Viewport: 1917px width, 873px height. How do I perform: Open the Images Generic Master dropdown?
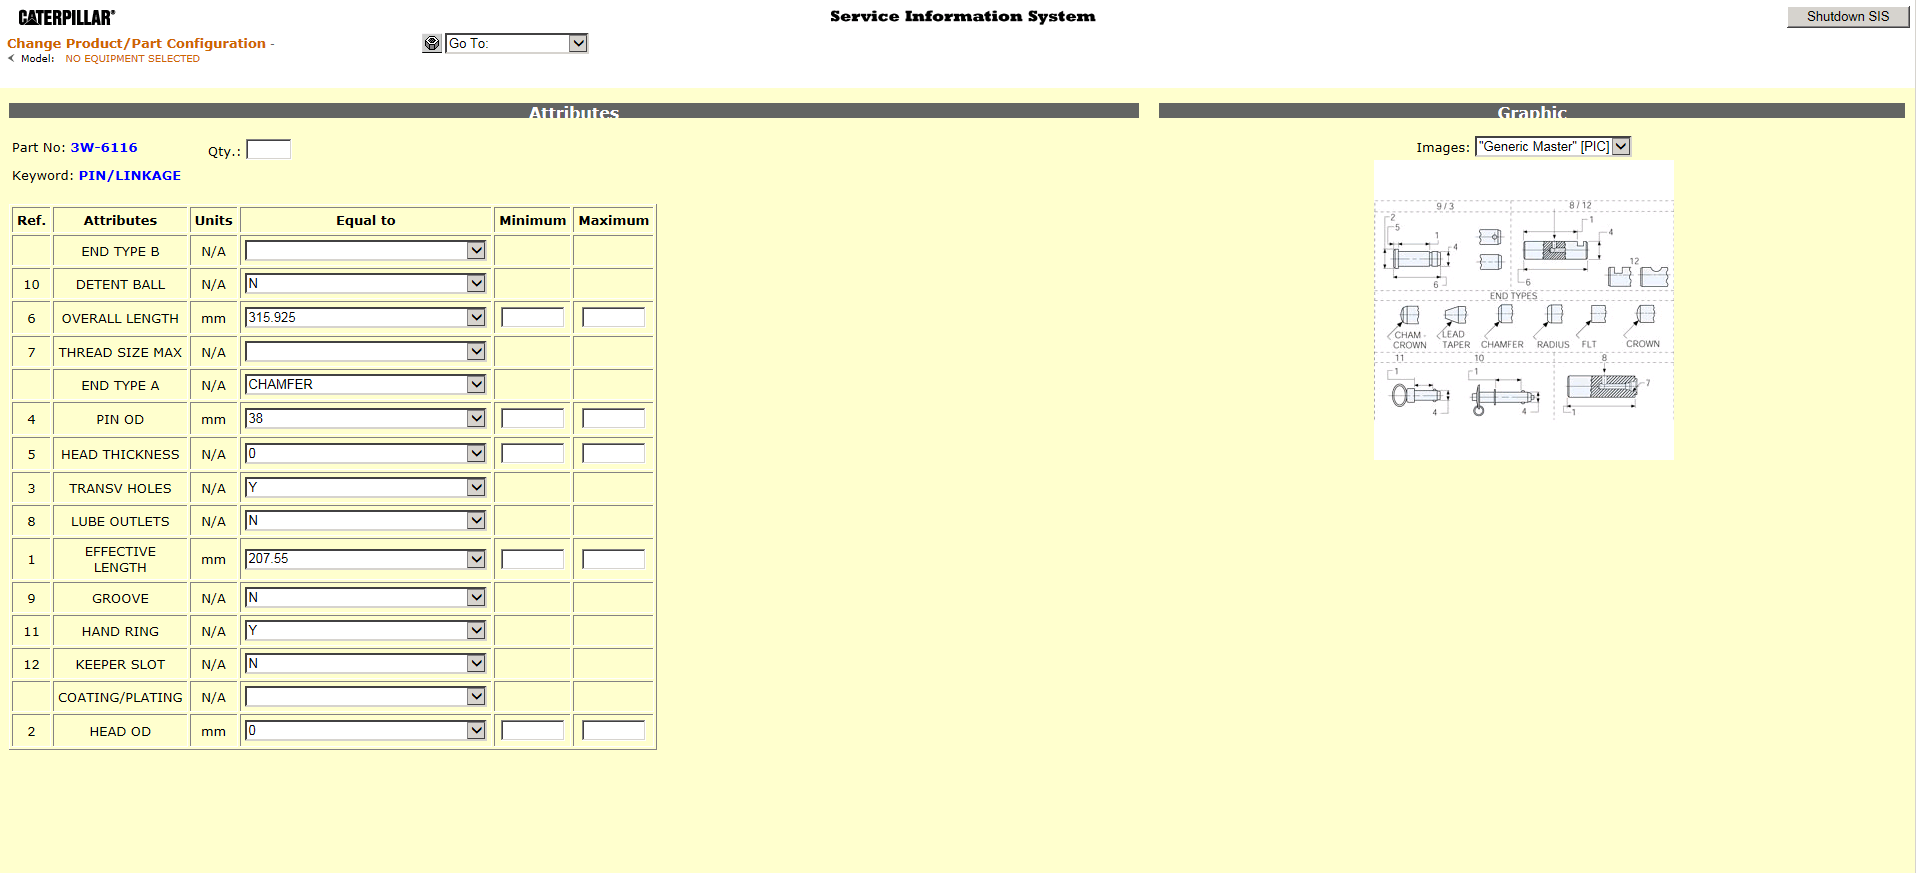1553,146
